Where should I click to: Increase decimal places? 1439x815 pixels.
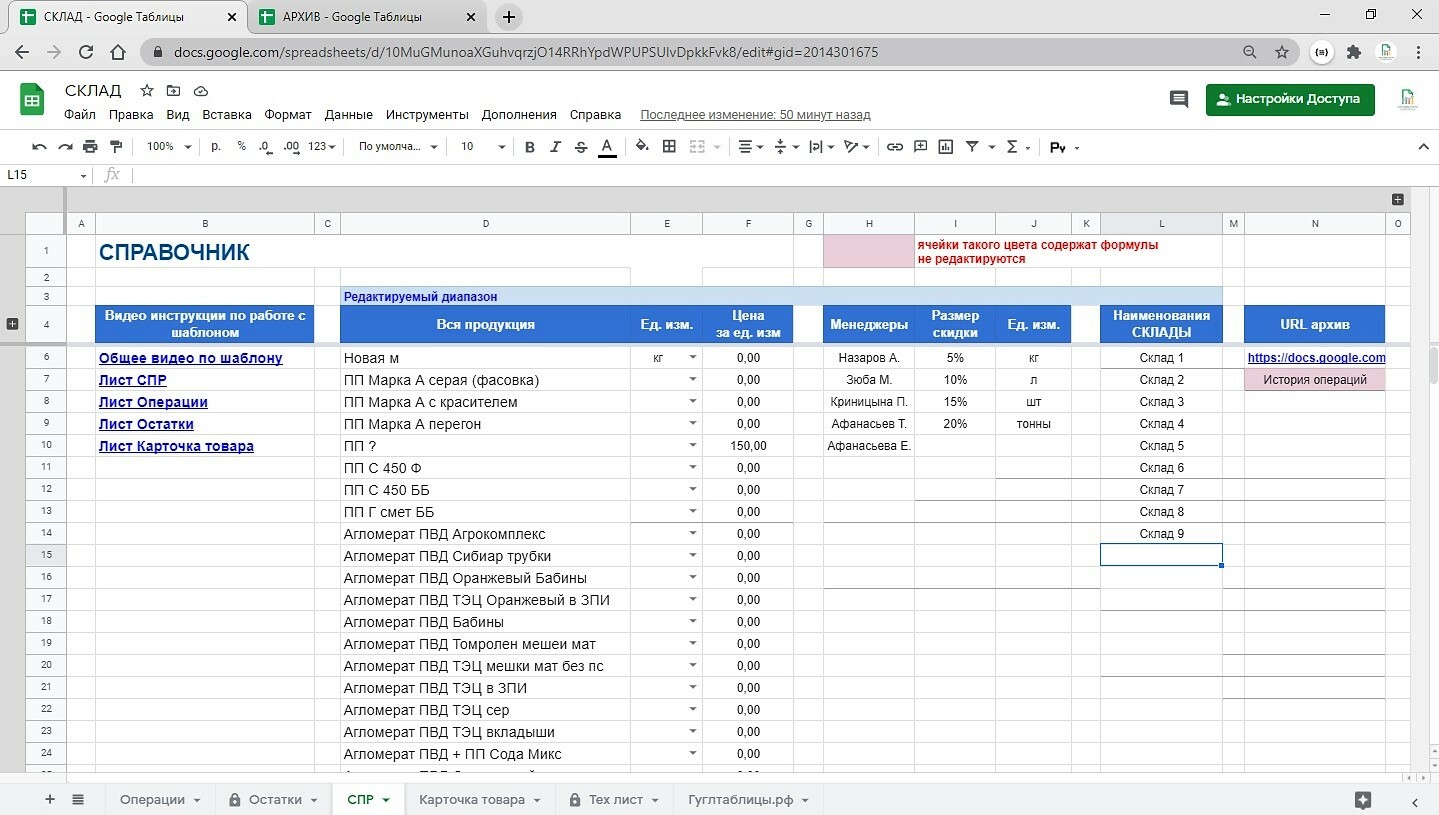pyautogui.click(x=291, y=147)
